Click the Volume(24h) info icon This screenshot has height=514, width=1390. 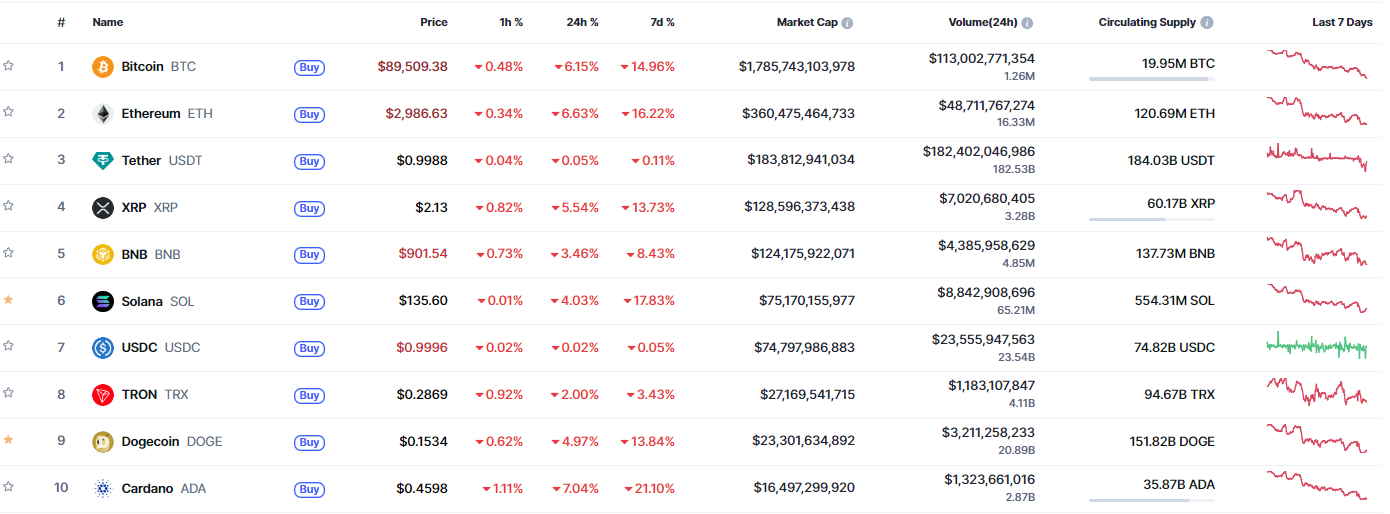1027,22
